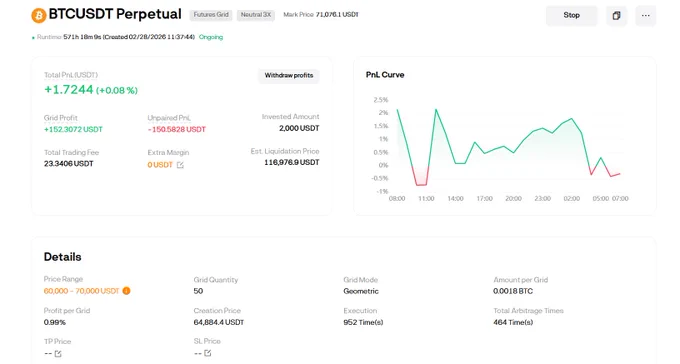Click the Total PnL value +1.7244
Viewport: 680px width, 364px height.
(69, 90)
